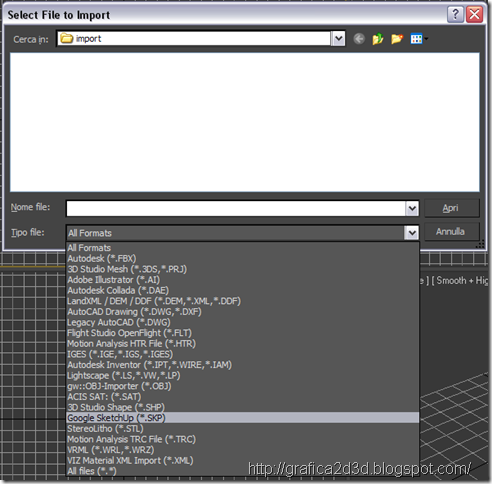Close the Select File to Import dialog
This screenshot has width=492, height=484.
(x=474, y=14)
